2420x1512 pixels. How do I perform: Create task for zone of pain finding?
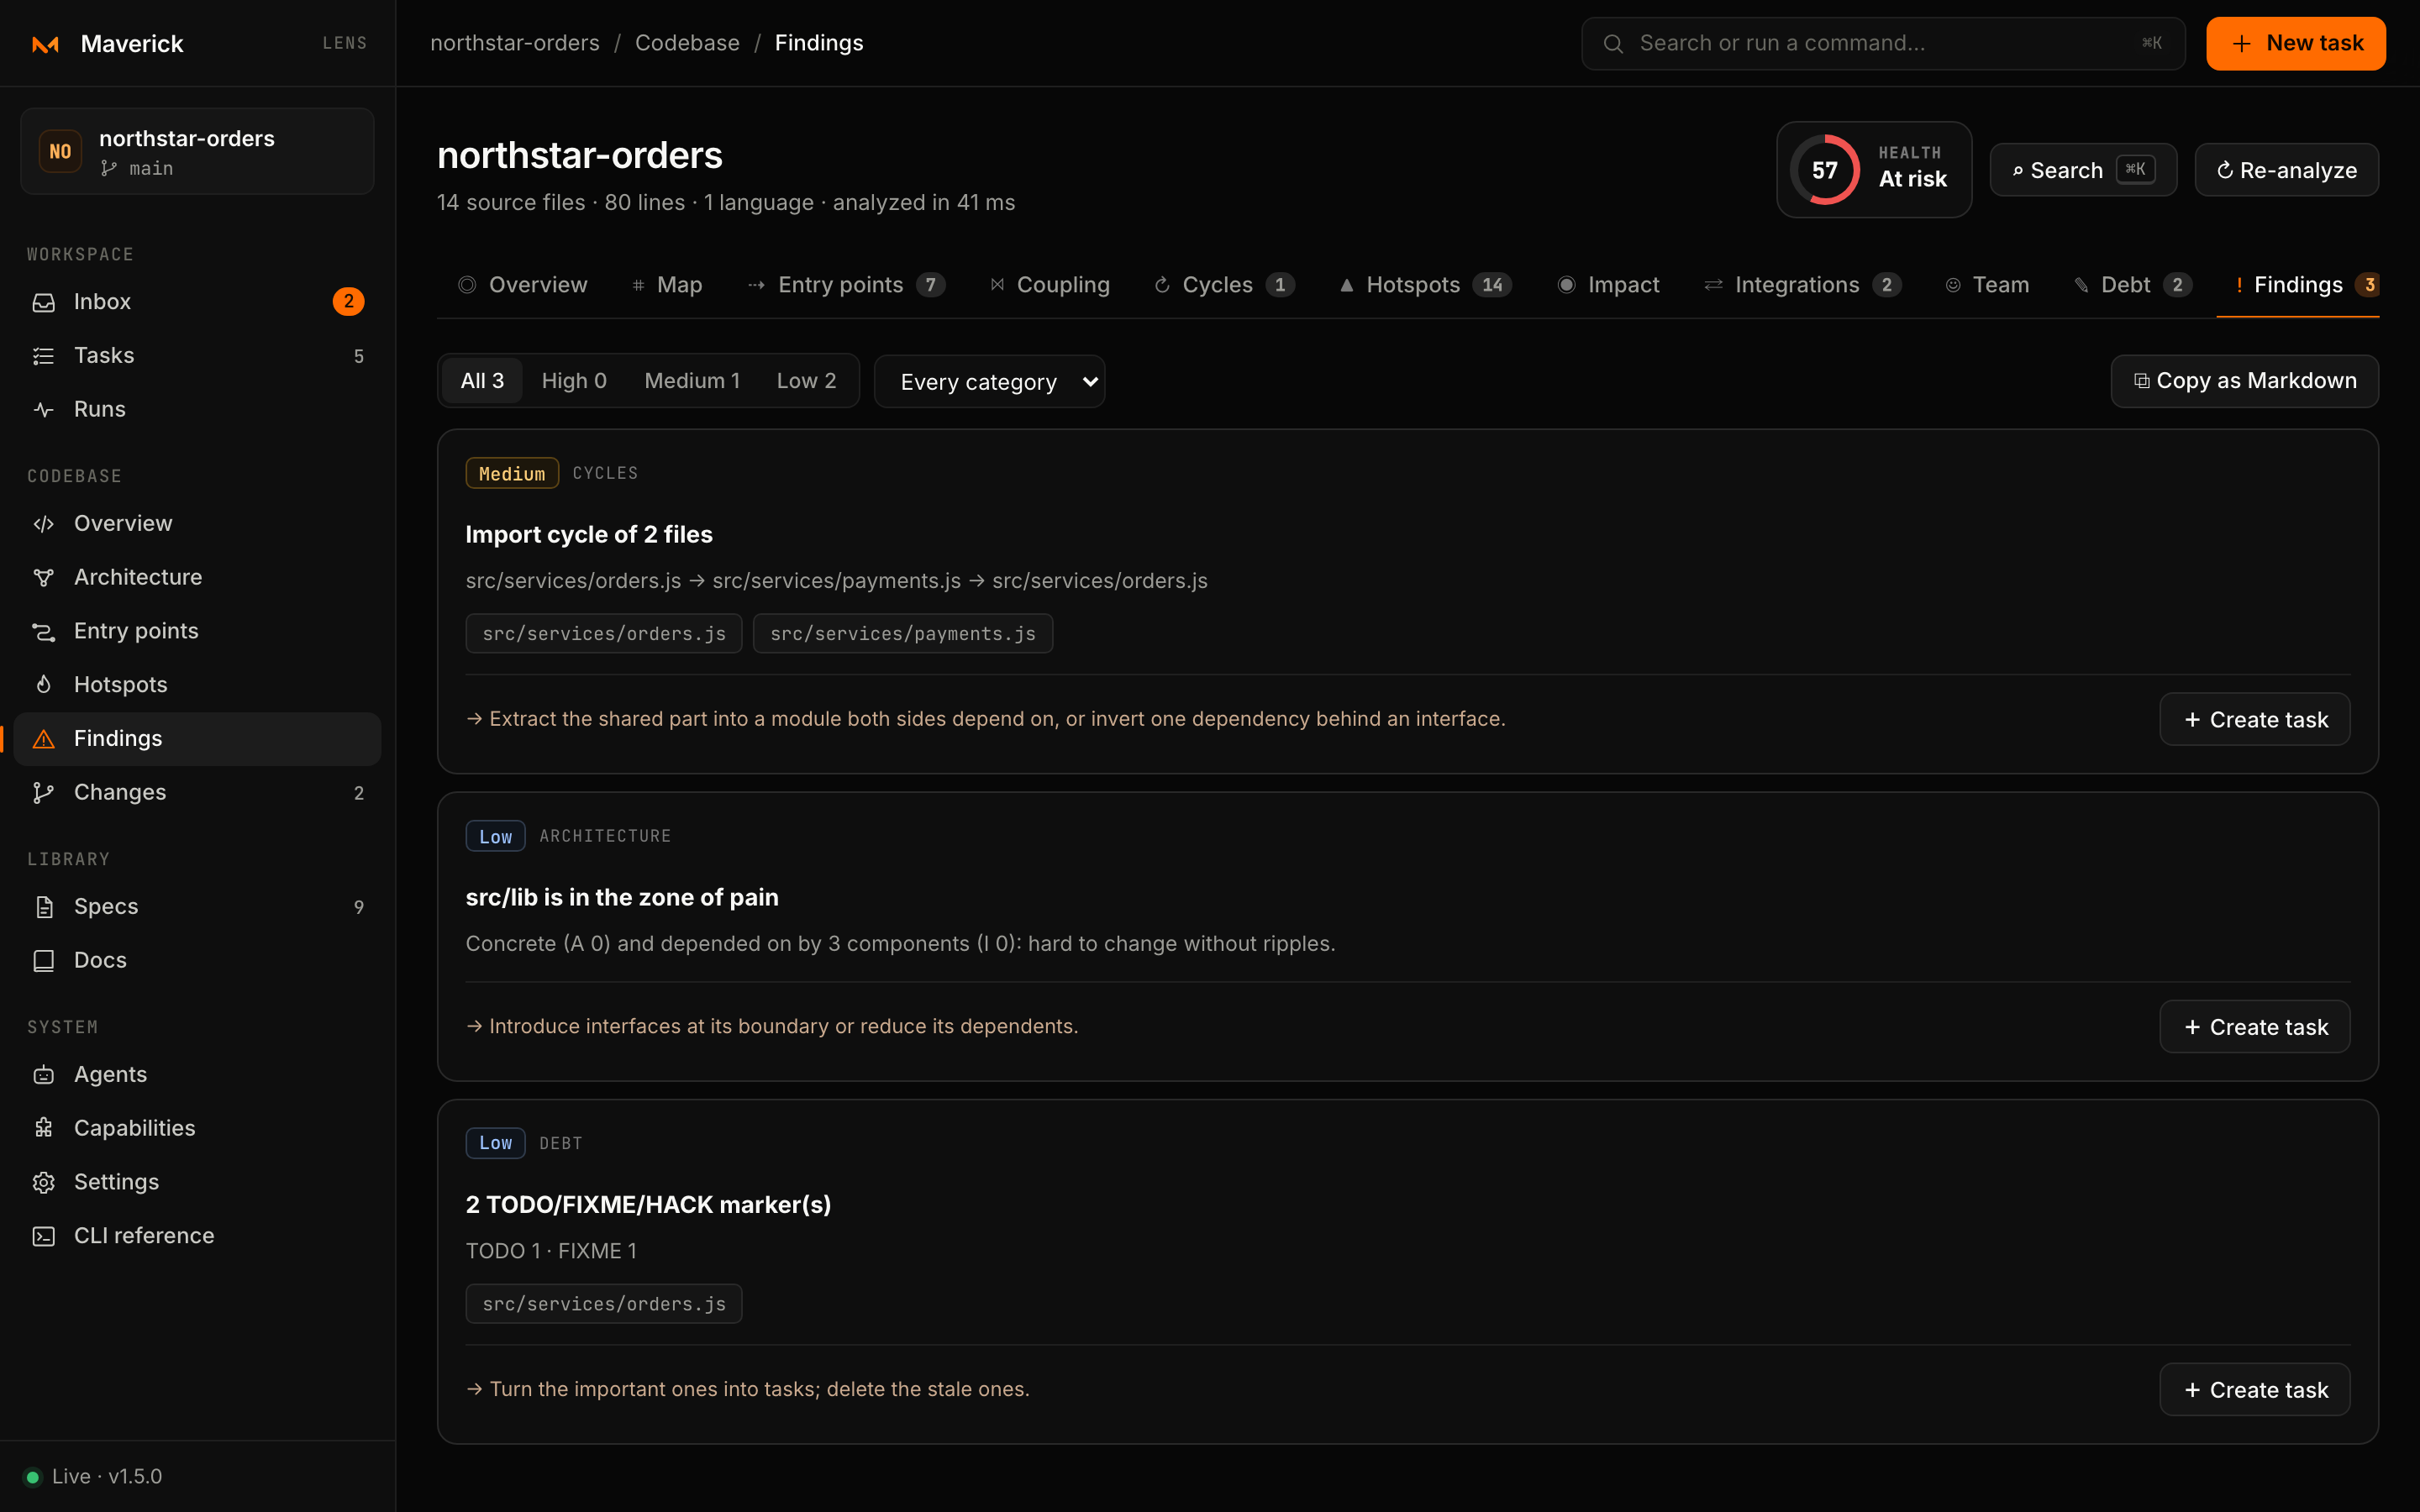point(2254,1027)
